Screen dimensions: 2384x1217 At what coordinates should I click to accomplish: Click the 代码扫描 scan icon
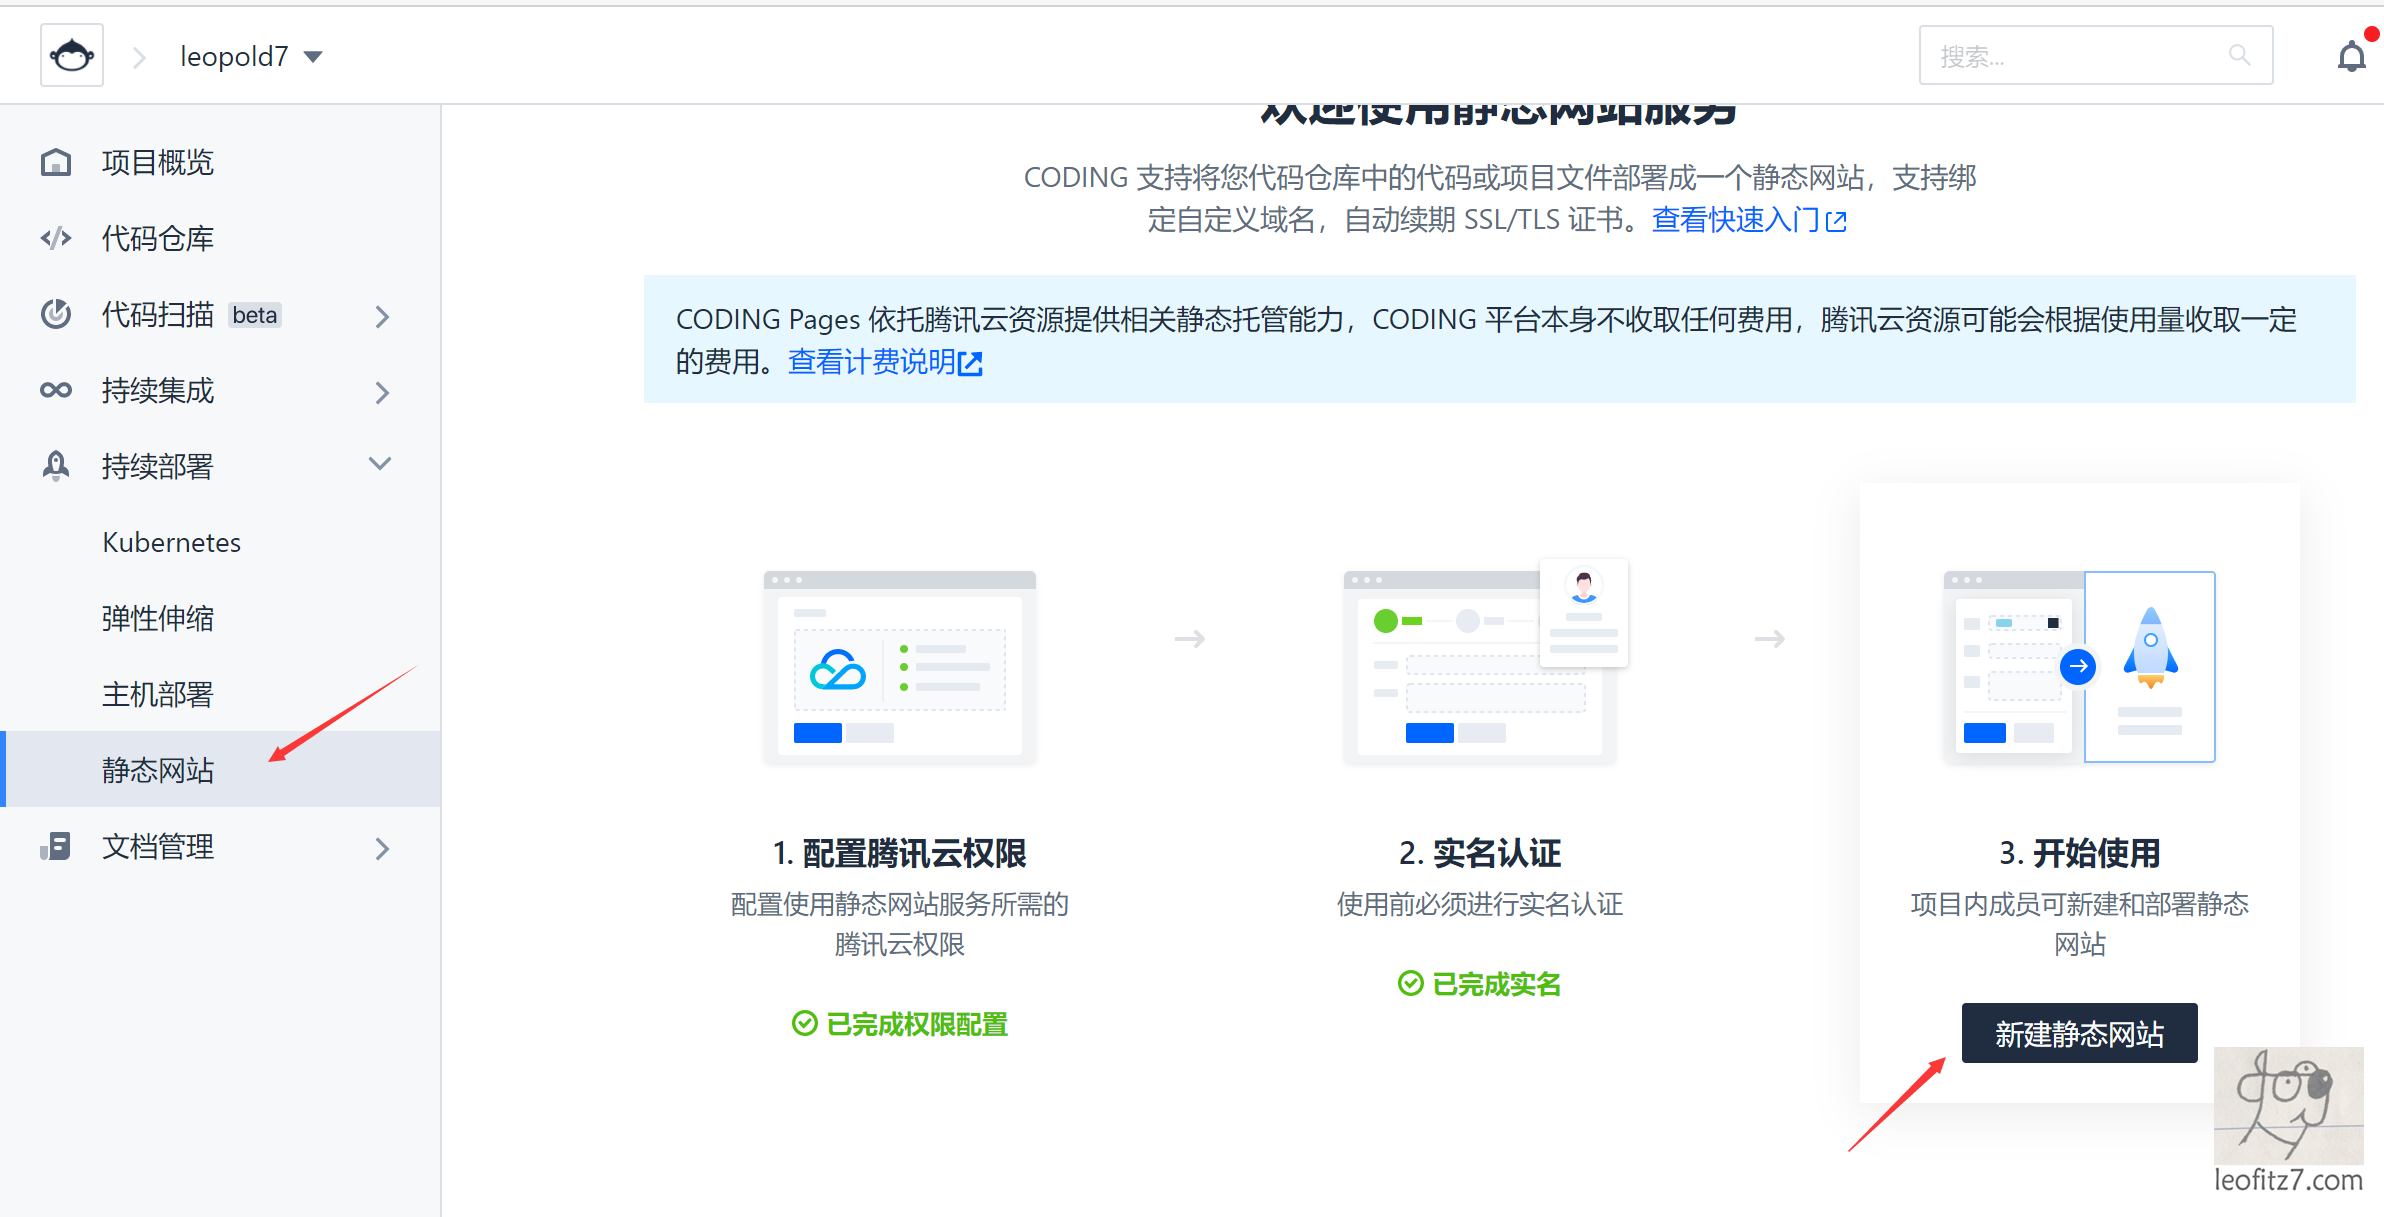pos(56,314)
